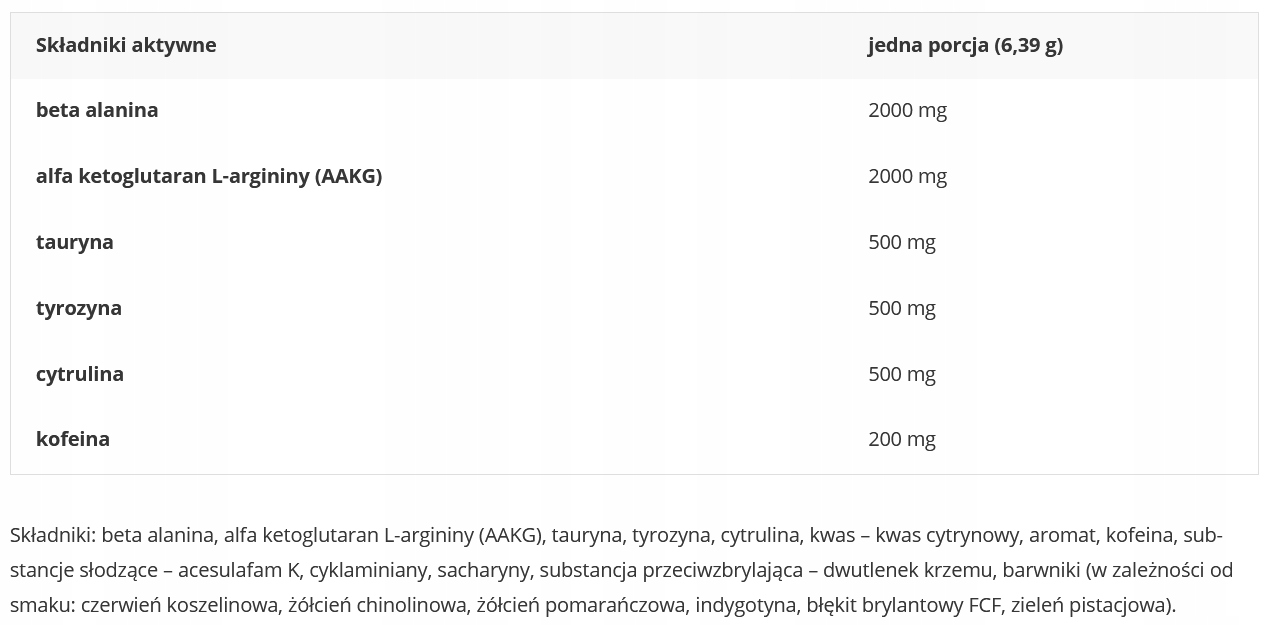Click the "Składniki aktywne" column header
Viewport: 1271px width, 625px height.
[126, 45]
